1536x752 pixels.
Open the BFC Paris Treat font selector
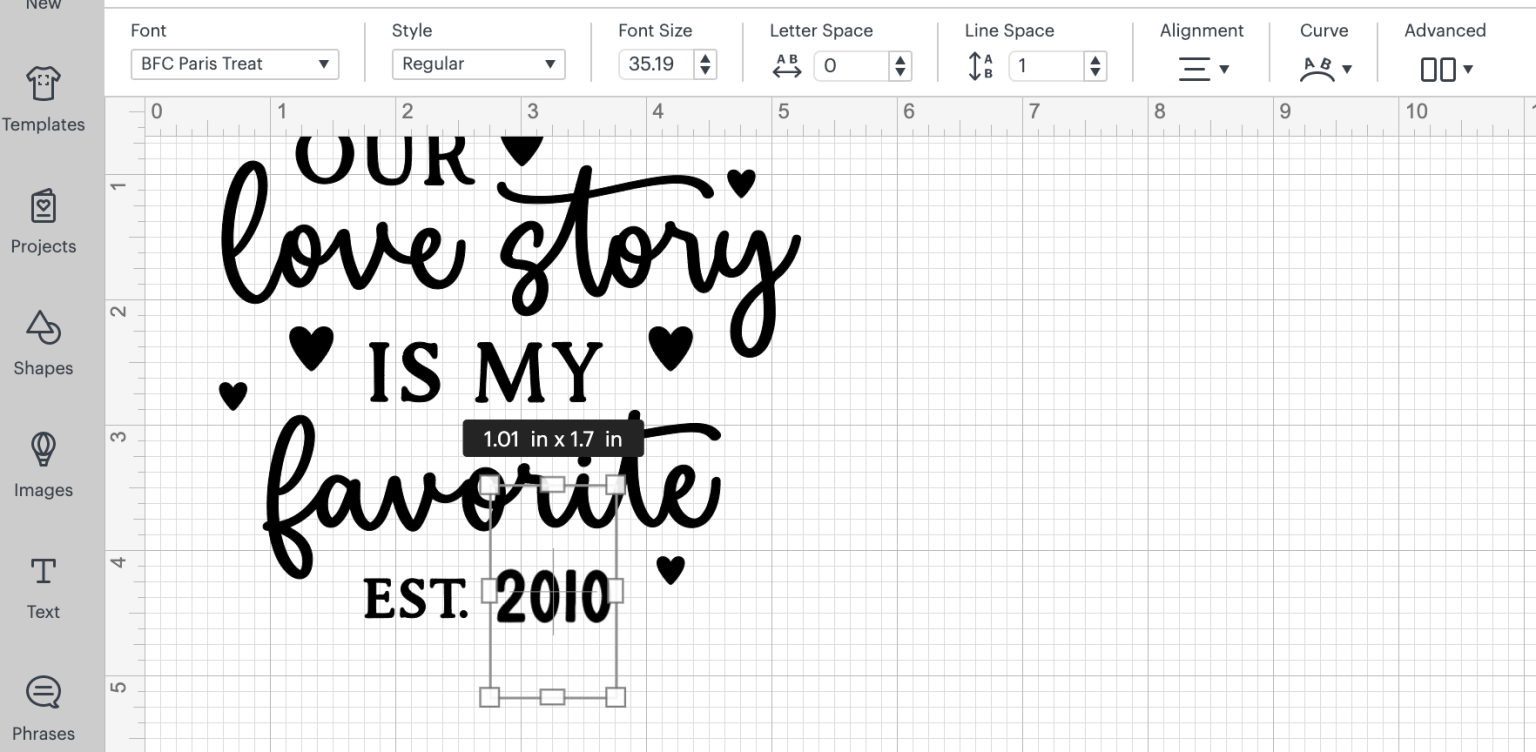coord(234,63)
